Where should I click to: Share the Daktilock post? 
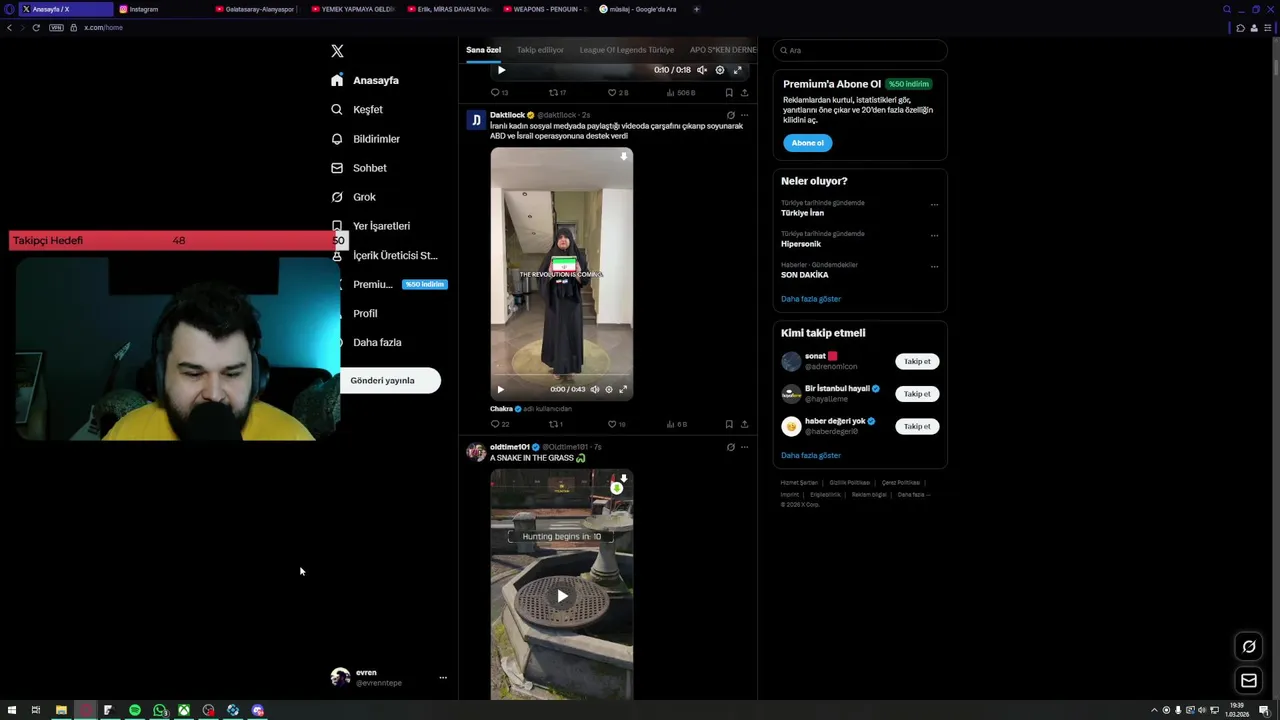click(744, 424)
